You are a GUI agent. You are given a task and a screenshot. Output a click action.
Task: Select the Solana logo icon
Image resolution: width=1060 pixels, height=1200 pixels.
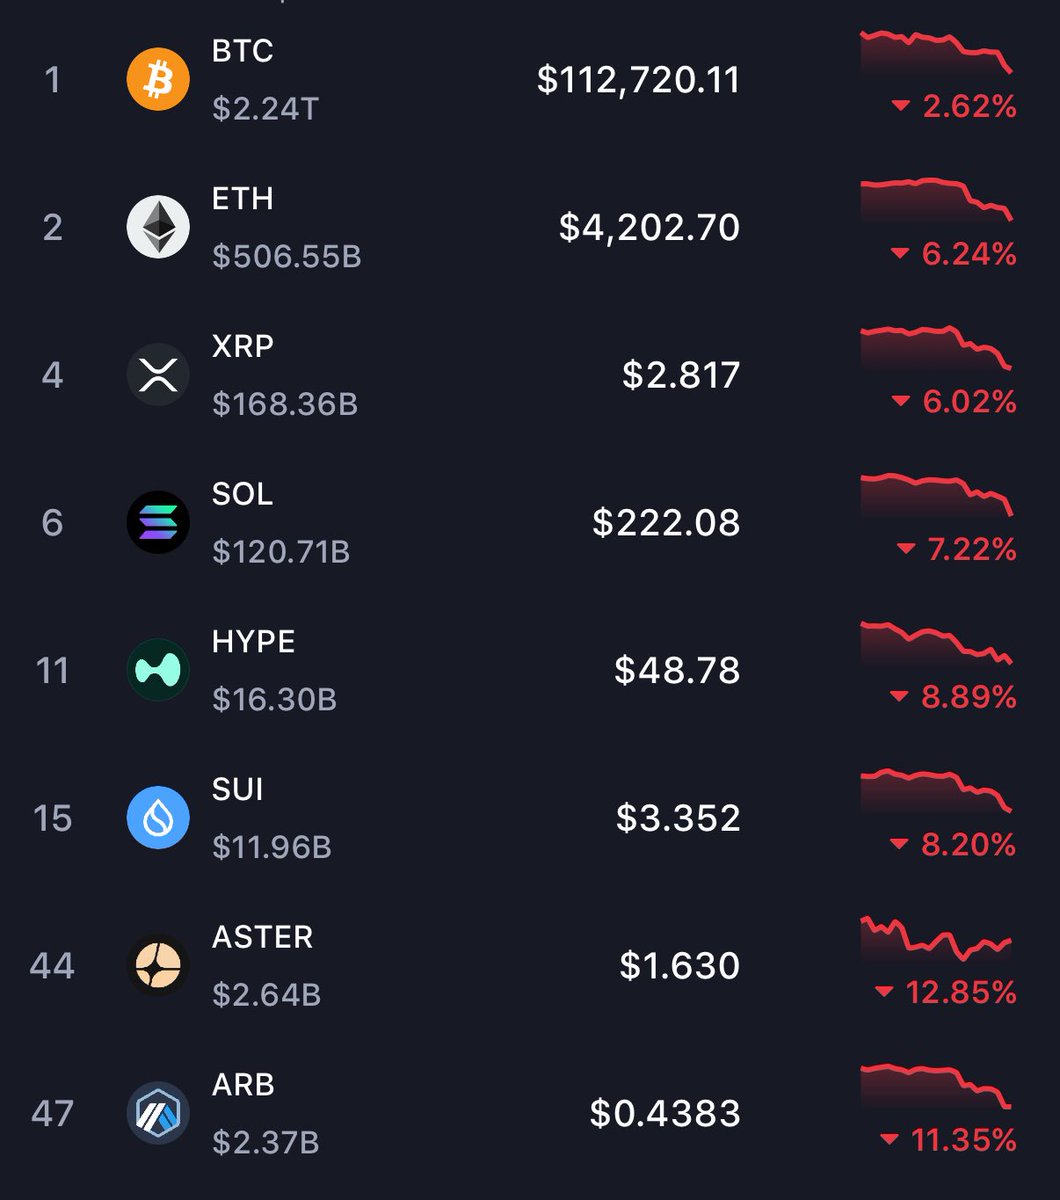158,522
